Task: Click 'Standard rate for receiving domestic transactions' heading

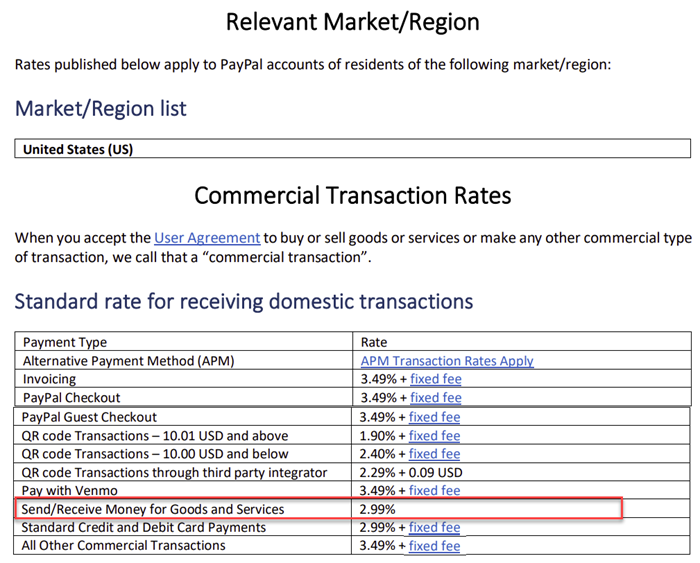Action: (244, 301)
